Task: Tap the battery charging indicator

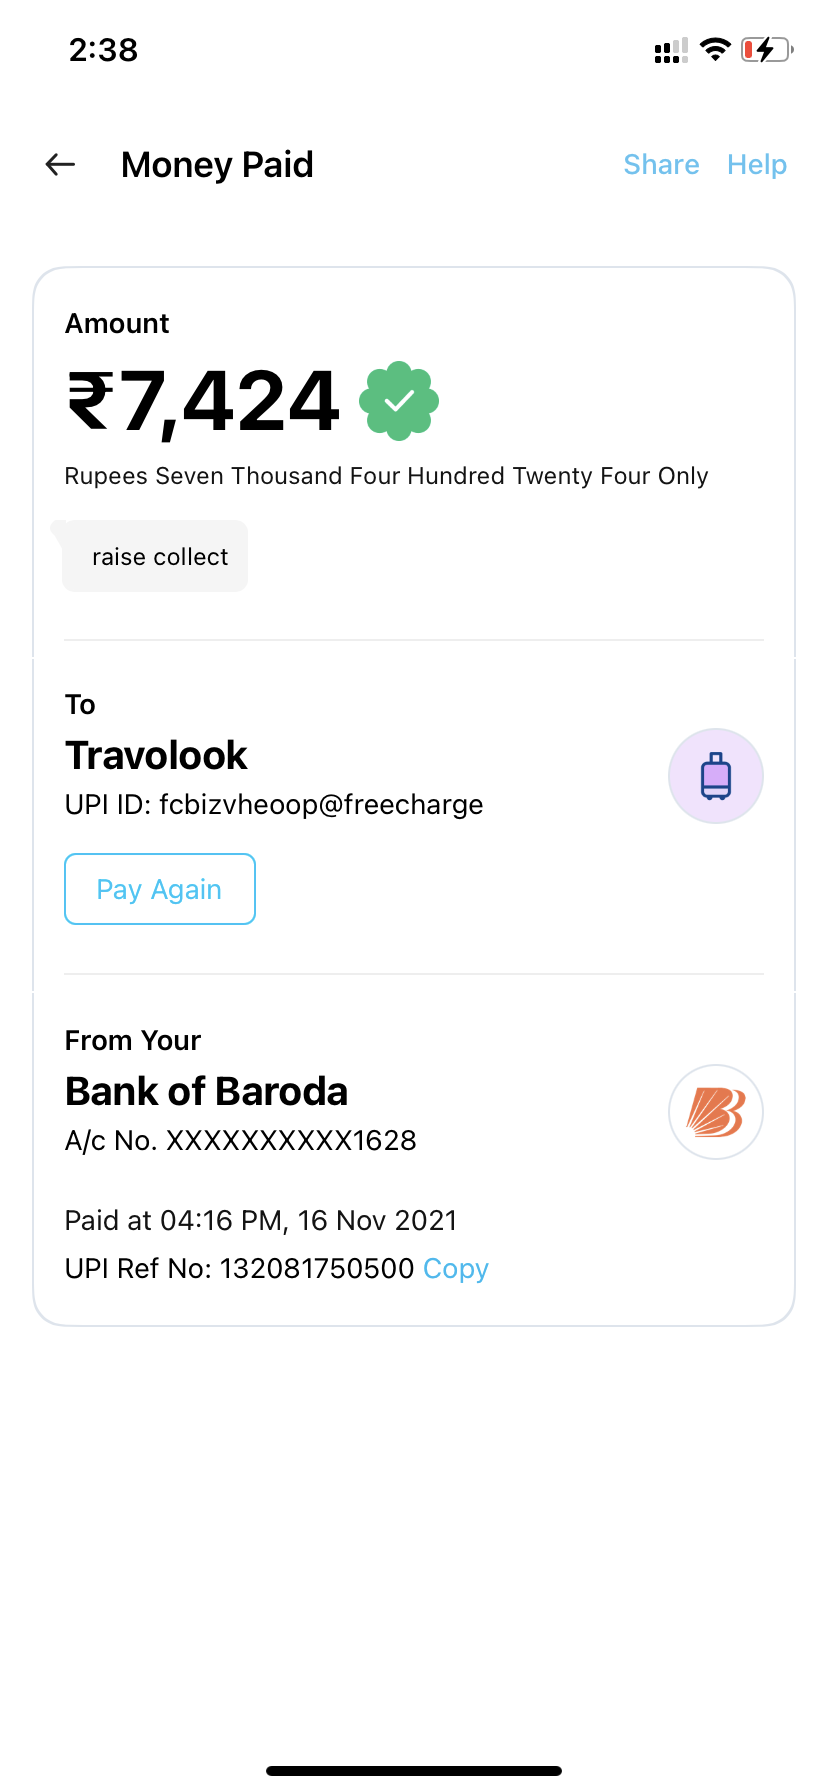Action: point(766,49)
